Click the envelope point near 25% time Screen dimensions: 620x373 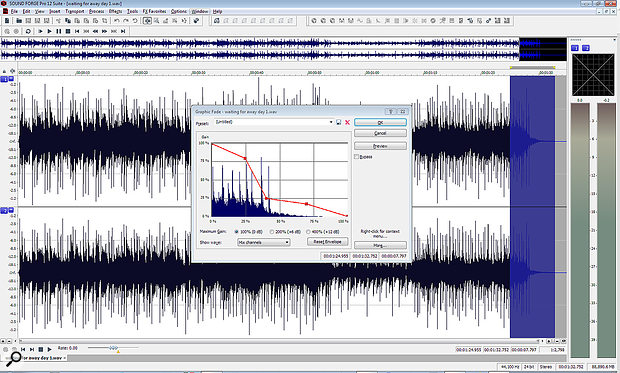(245, 158)
